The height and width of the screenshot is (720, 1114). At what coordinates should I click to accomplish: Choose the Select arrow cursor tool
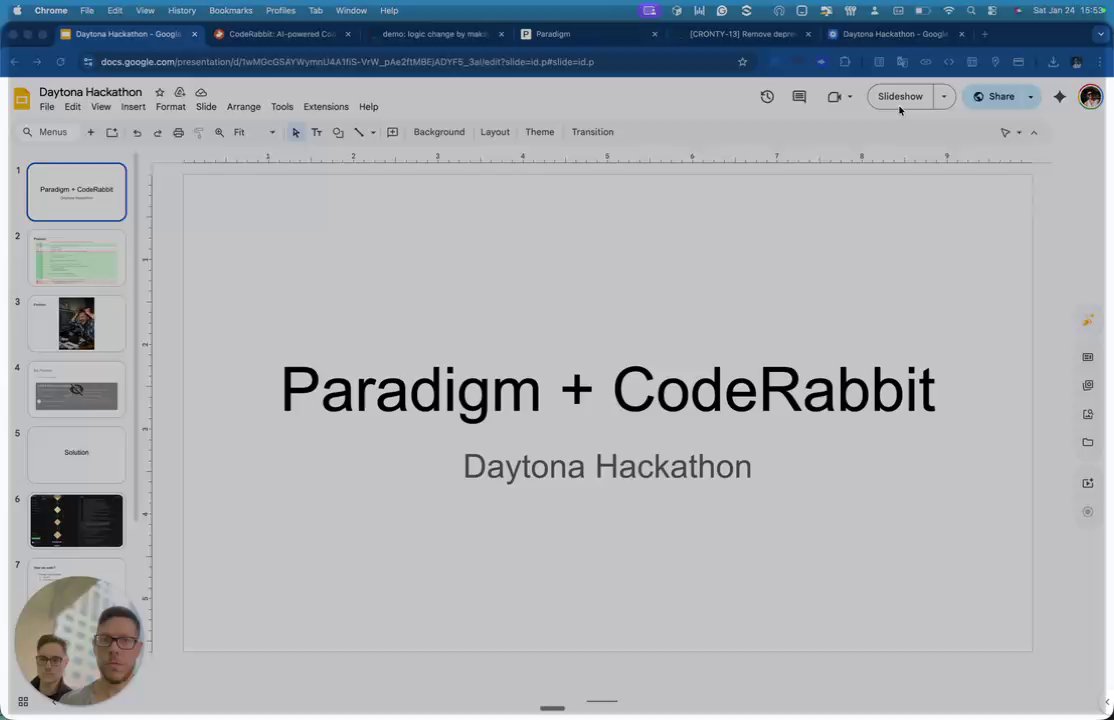coord(296,133)
